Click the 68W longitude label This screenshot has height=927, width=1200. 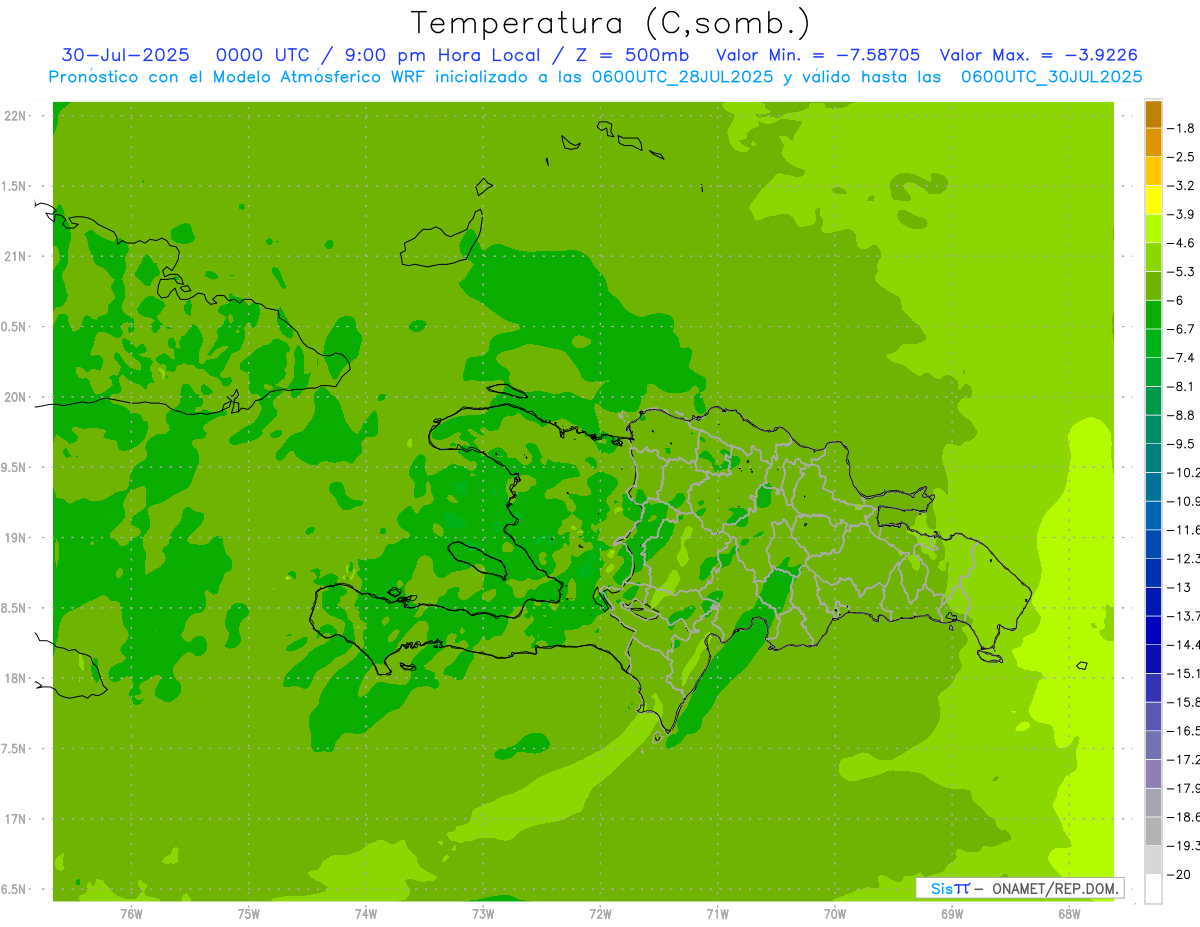click(1068, 914)
